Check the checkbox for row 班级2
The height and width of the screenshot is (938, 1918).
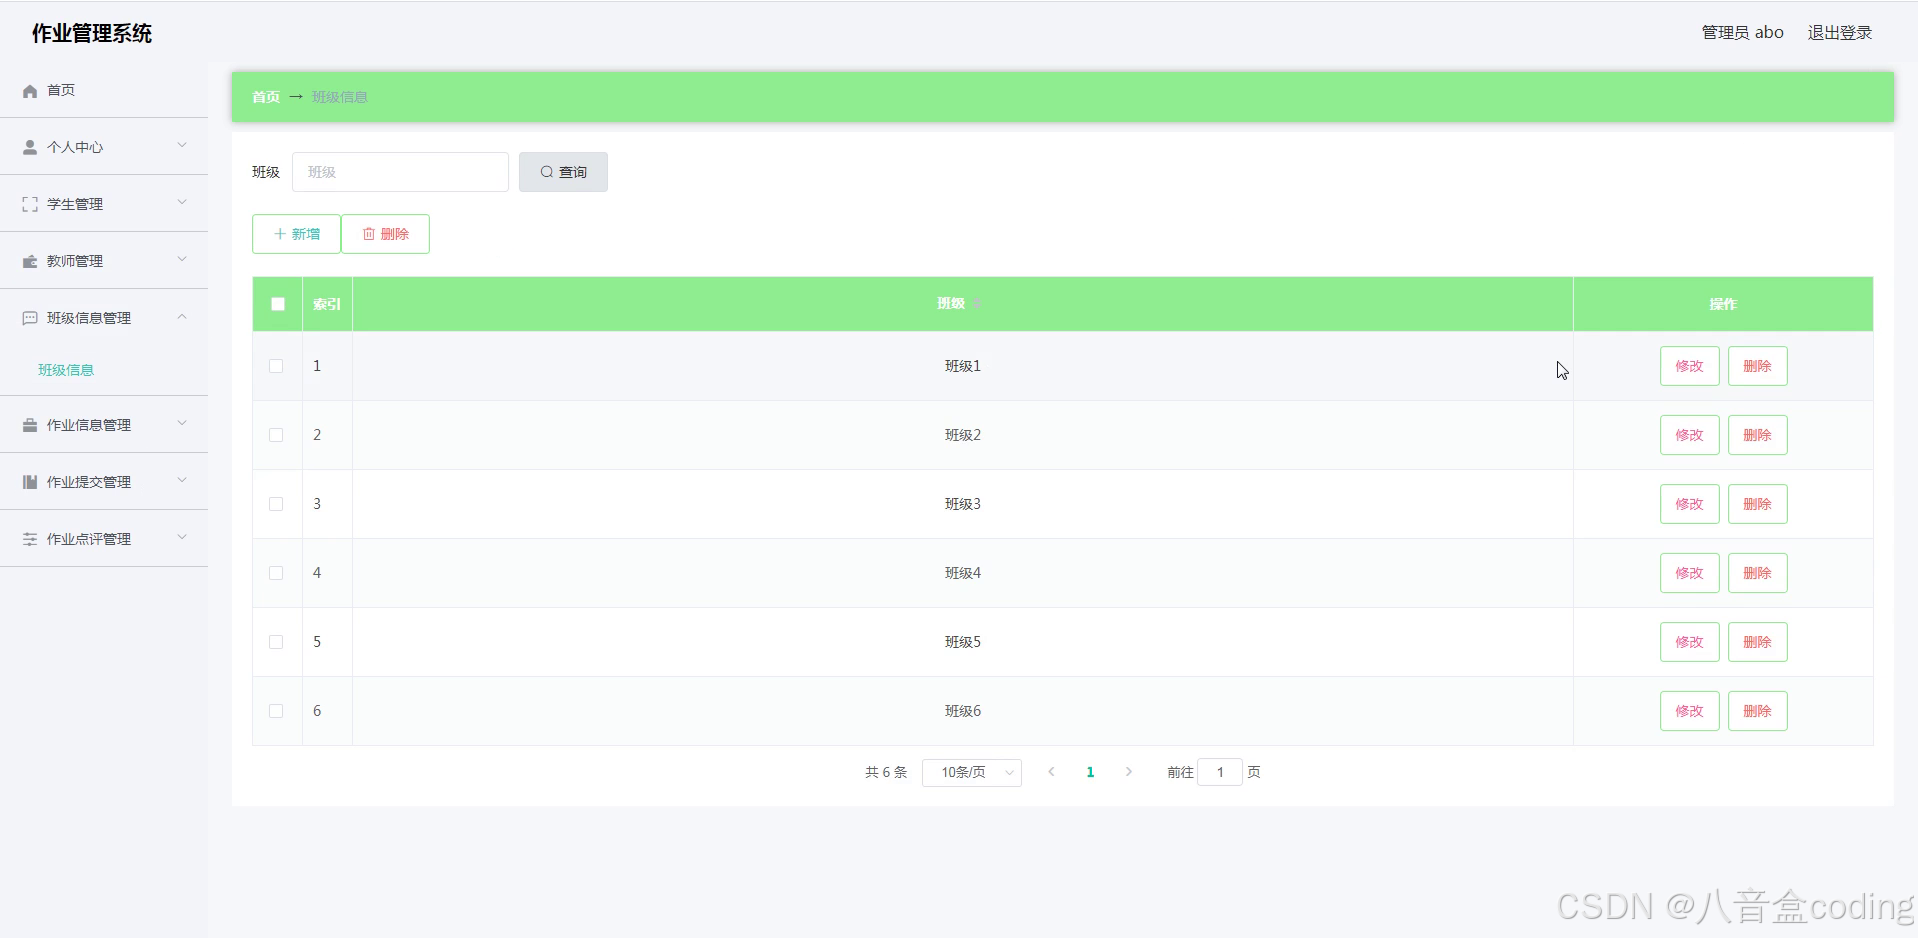(276, 435)
